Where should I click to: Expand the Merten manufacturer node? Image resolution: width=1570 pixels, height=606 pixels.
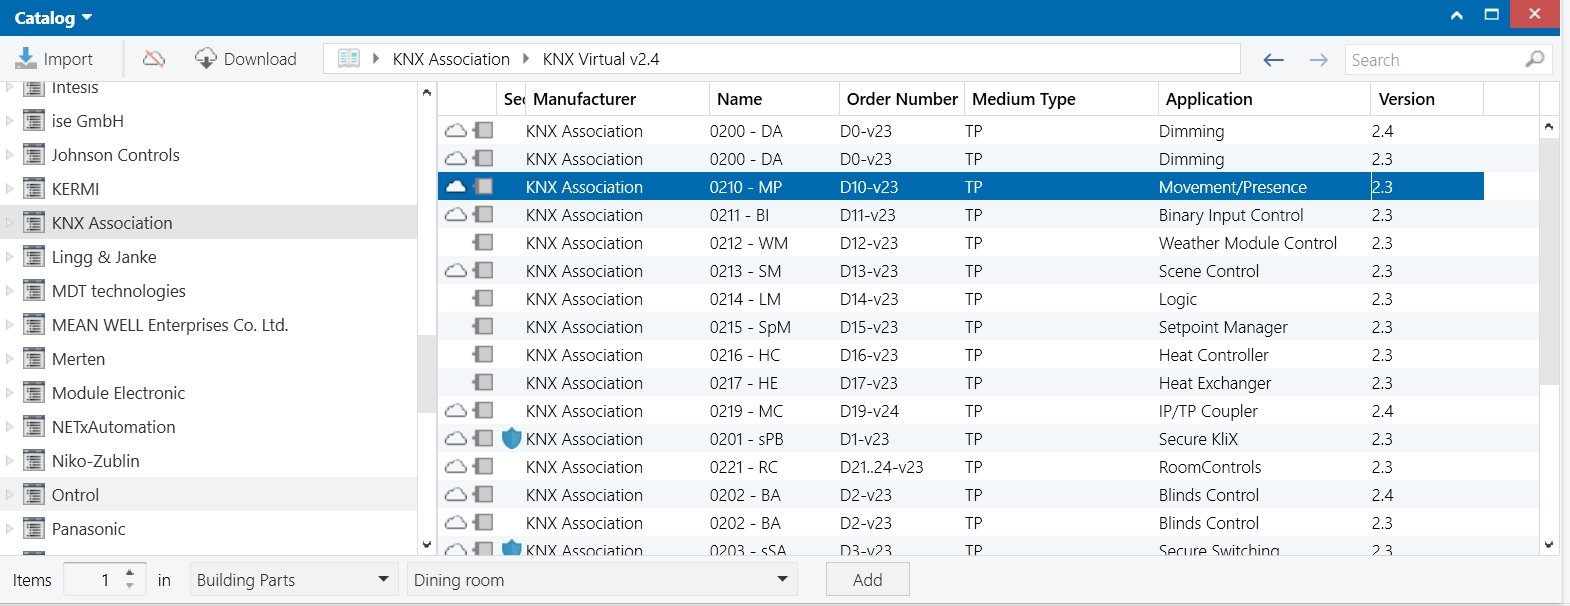(x=10, y=359)
